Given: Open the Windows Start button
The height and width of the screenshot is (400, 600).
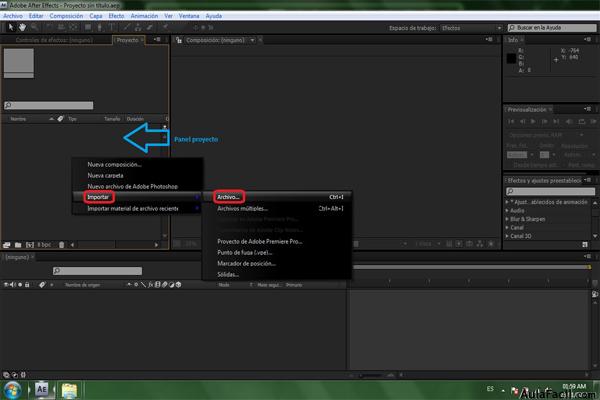Looking at the screenshot, I should click(13, 390).
